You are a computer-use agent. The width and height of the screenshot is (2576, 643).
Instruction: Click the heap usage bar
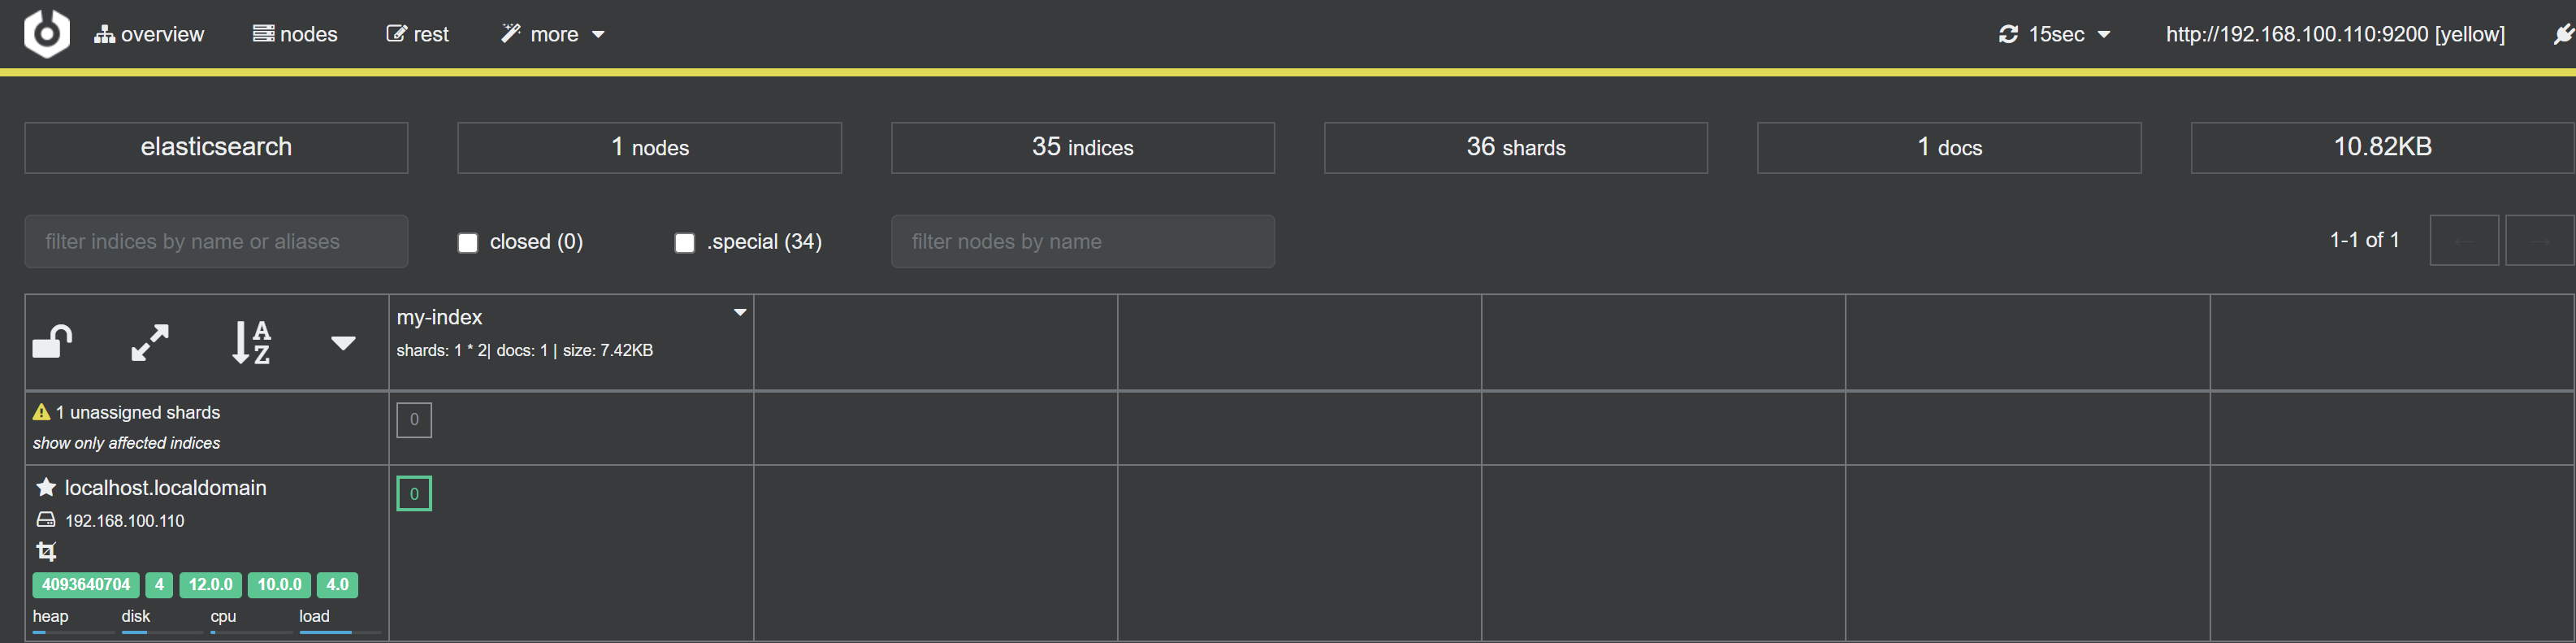tap(73, 632)
